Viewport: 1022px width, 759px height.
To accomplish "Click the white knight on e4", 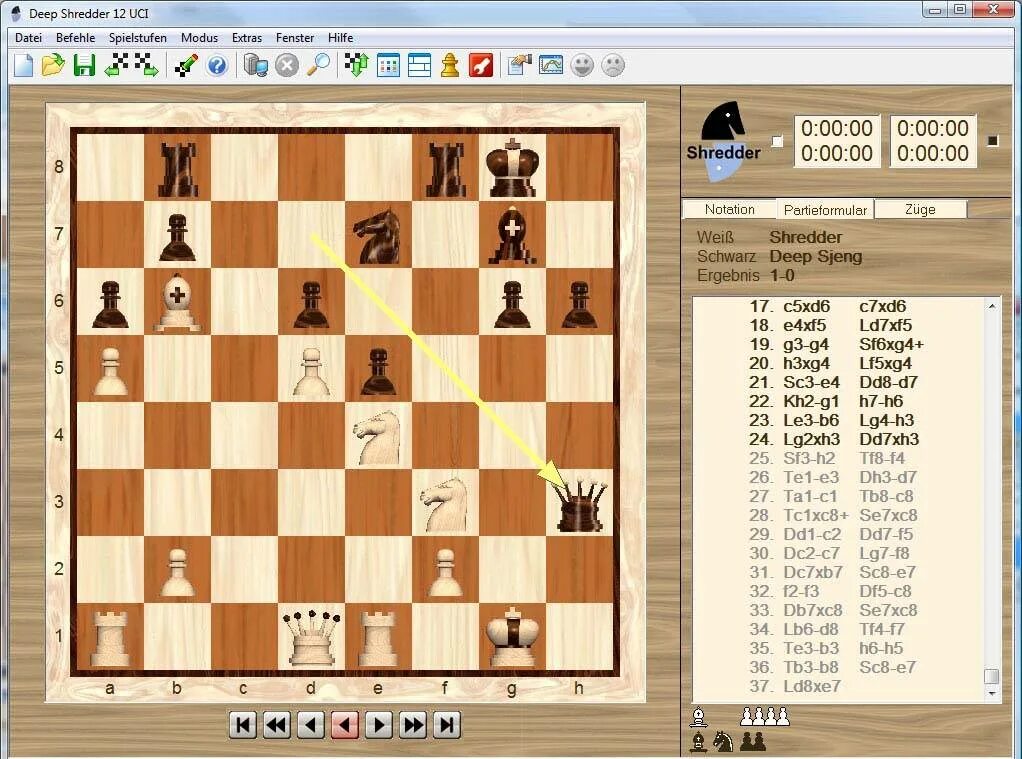I will [x=377, y=436].
